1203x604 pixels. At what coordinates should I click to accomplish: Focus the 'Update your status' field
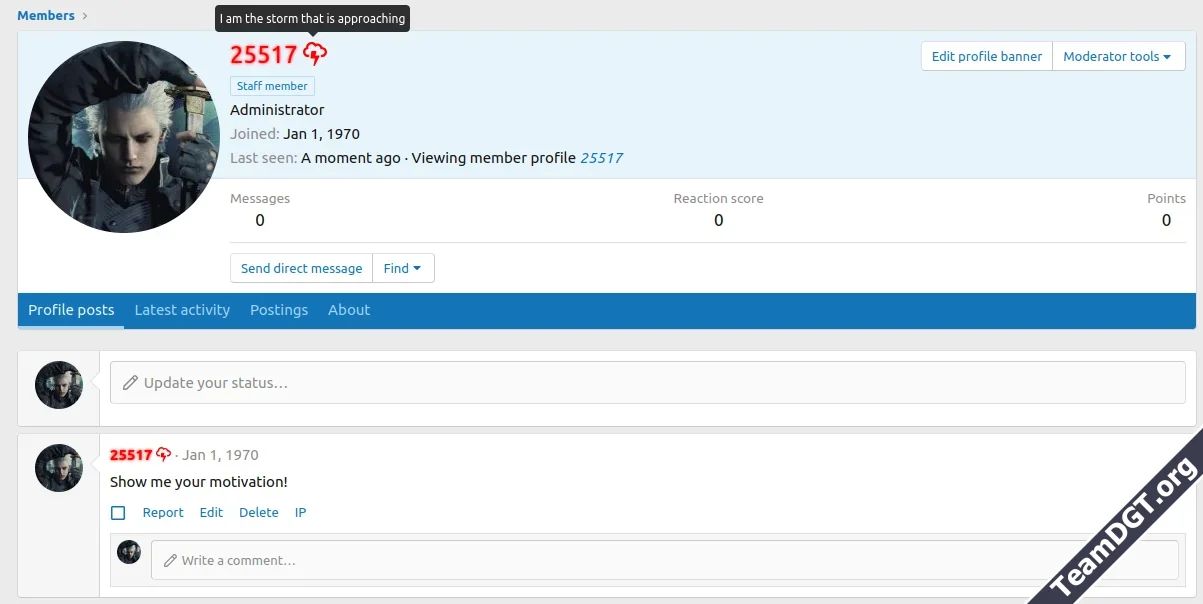point(647,383)
